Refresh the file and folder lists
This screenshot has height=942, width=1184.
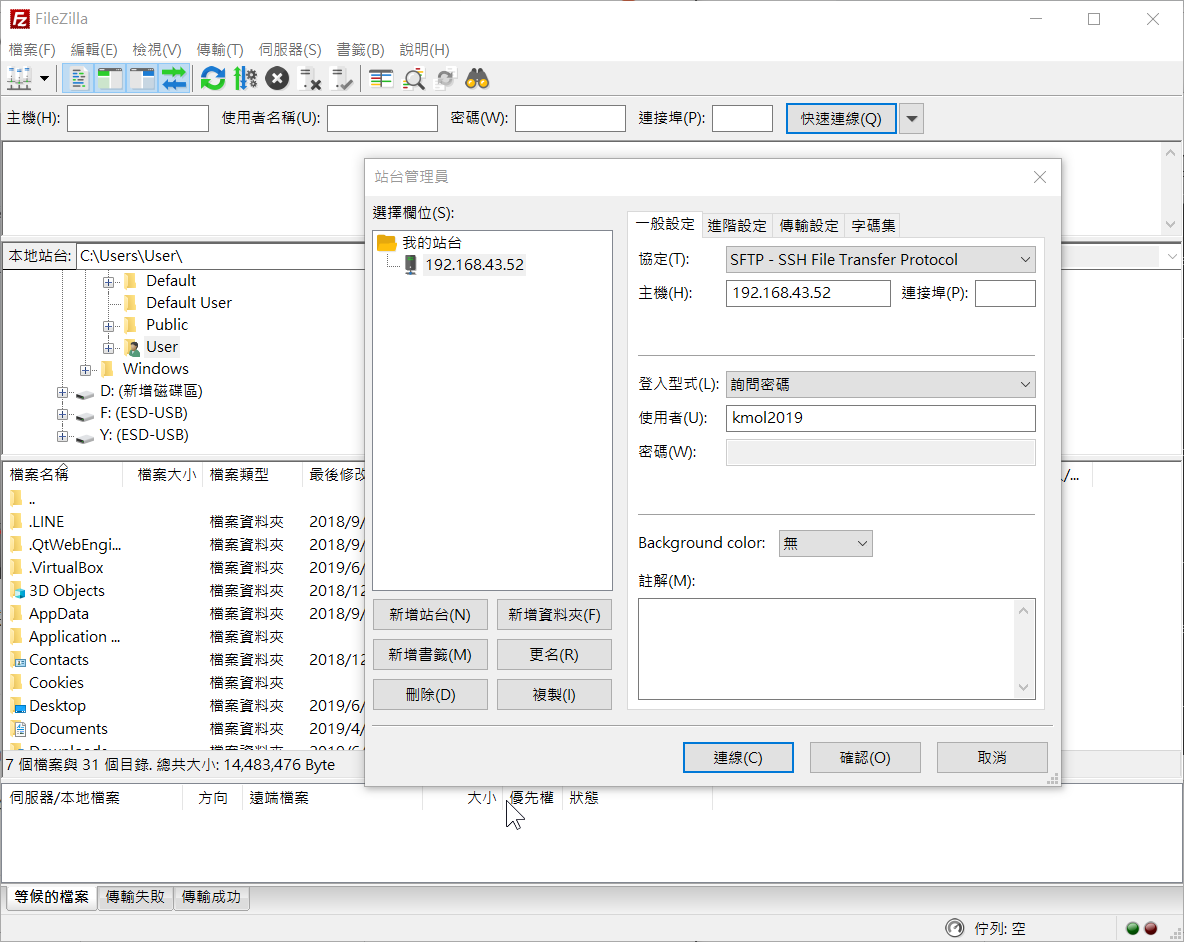tap(213, 78)
